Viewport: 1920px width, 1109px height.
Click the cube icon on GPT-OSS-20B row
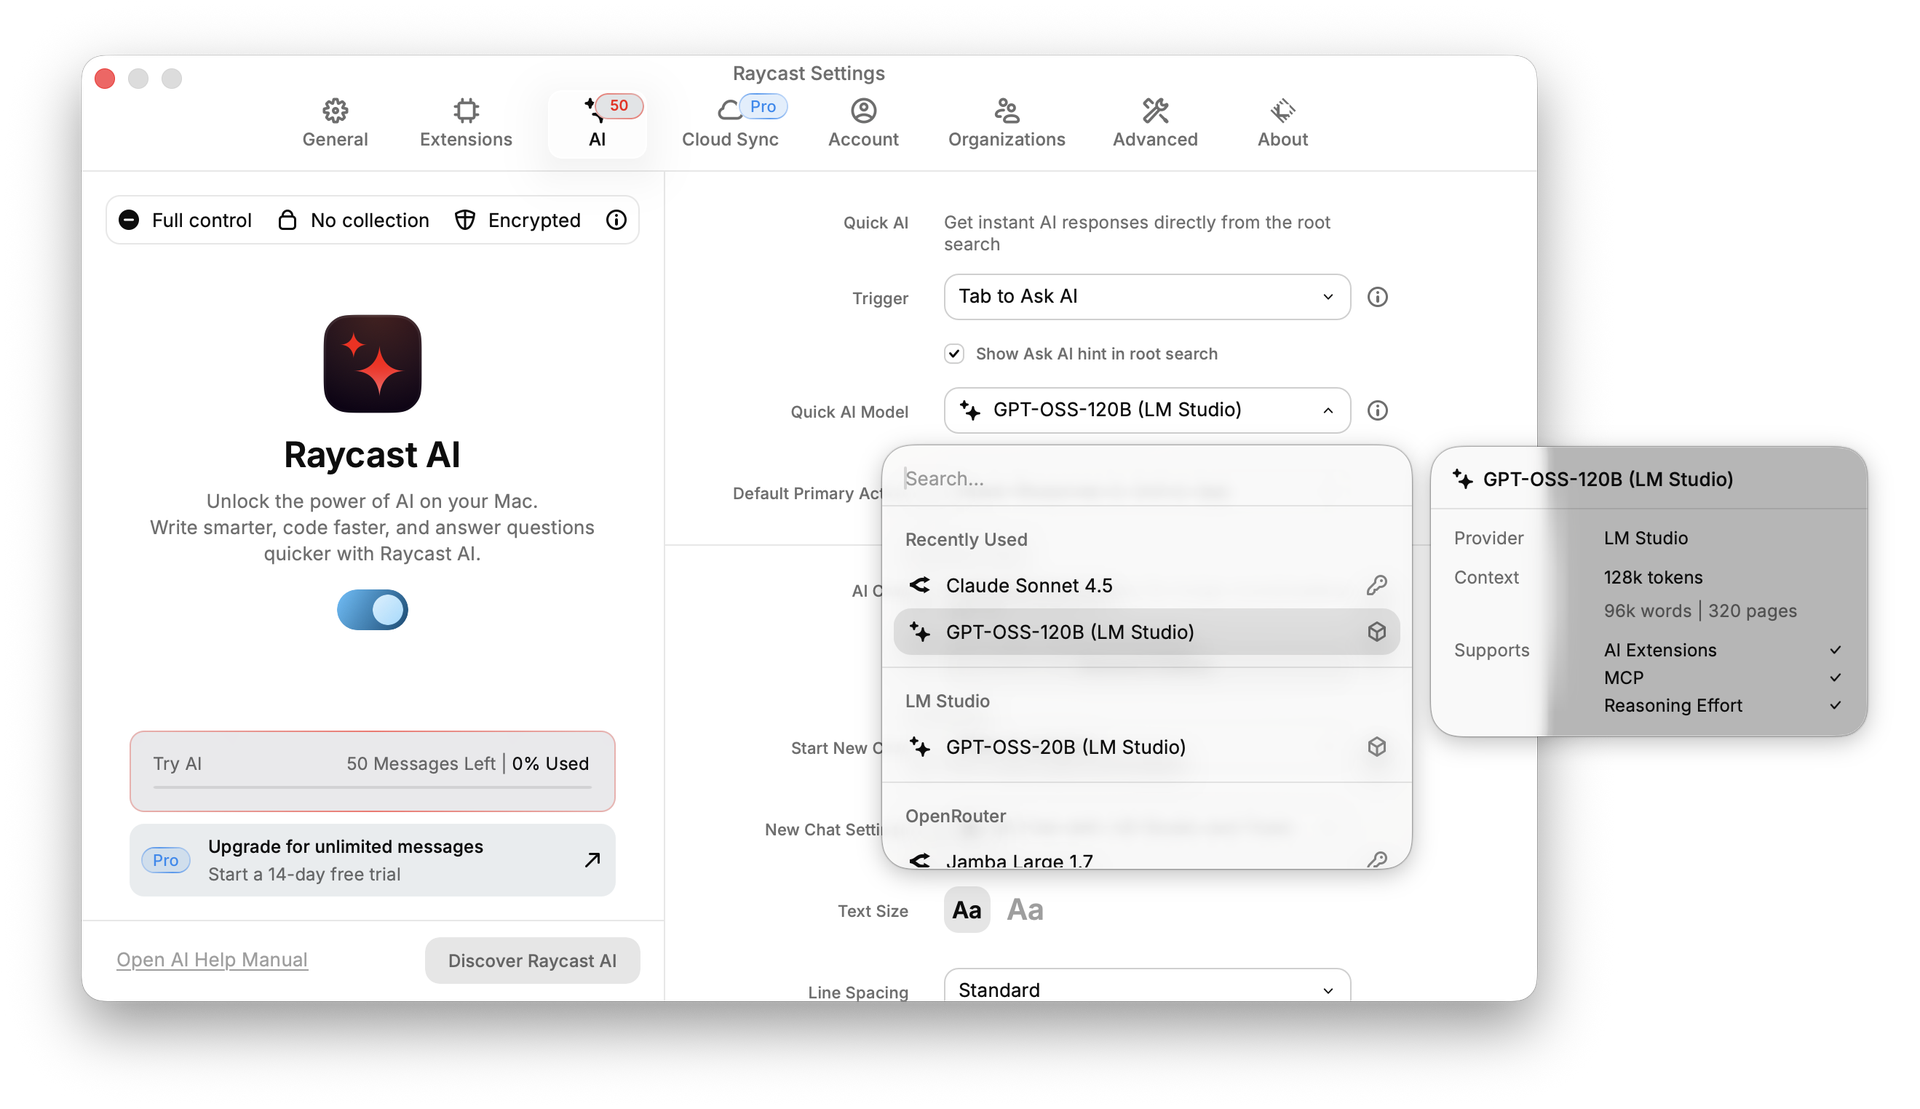point(1377,747)
